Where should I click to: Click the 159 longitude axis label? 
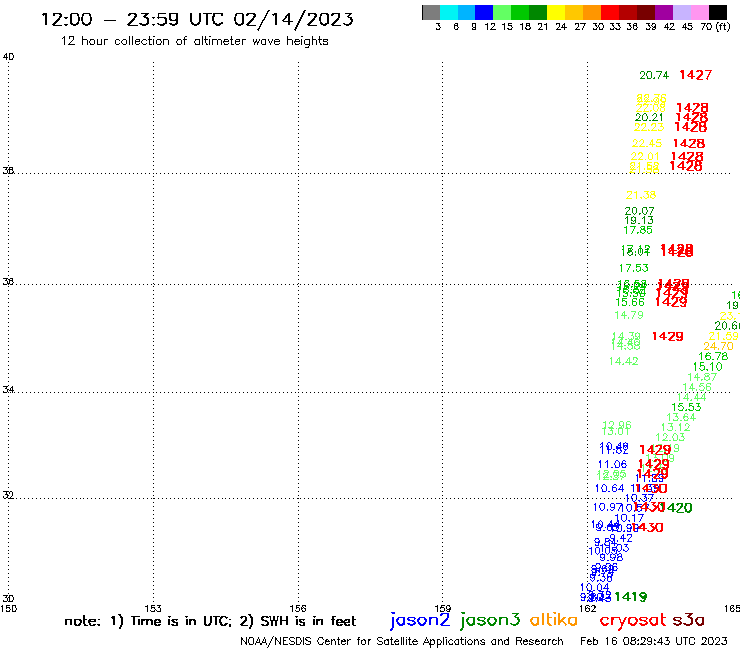coord(443,608)
